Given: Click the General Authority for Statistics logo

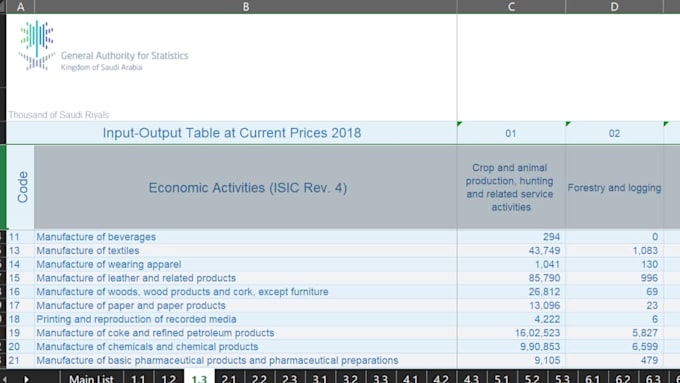Looking at the screenshot, I should click(103, 46).
